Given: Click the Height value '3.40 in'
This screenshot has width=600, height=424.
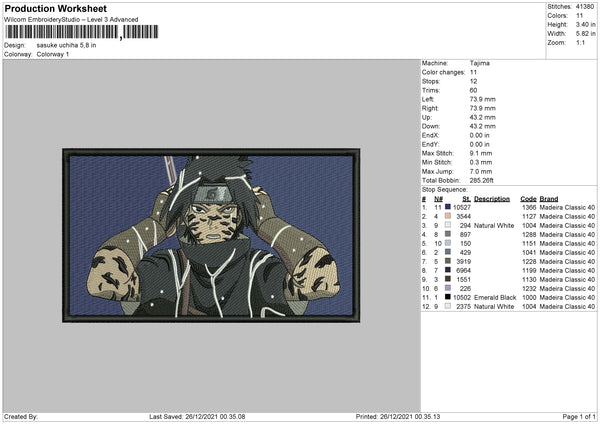Looking at the screenshot, I should [586, 24].
